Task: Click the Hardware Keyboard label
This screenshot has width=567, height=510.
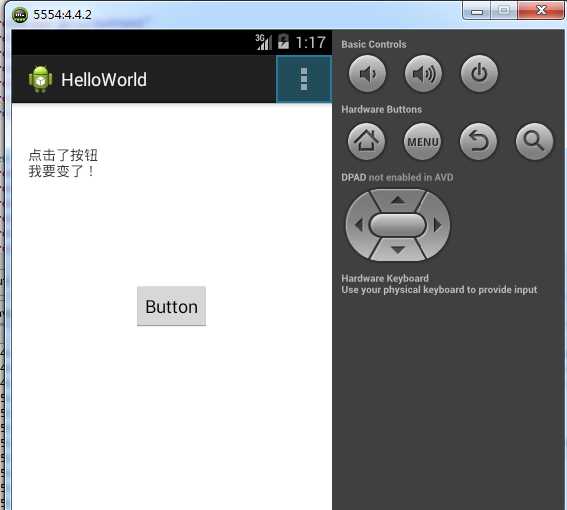Action: (385, 278)
